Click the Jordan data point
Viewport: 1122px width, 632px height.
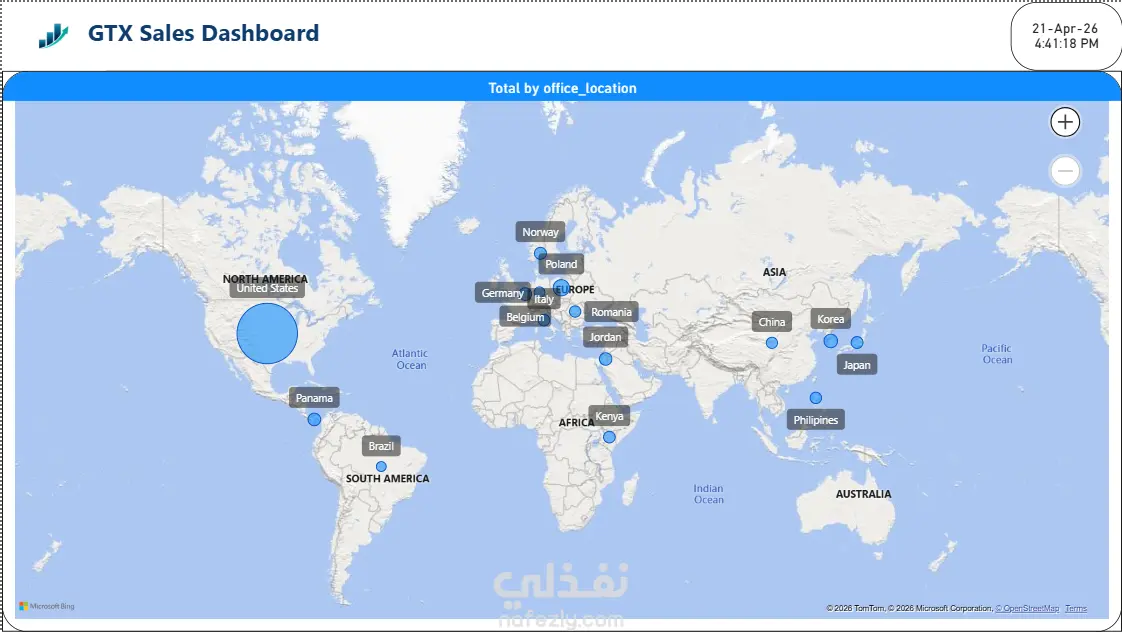(605, 359)
